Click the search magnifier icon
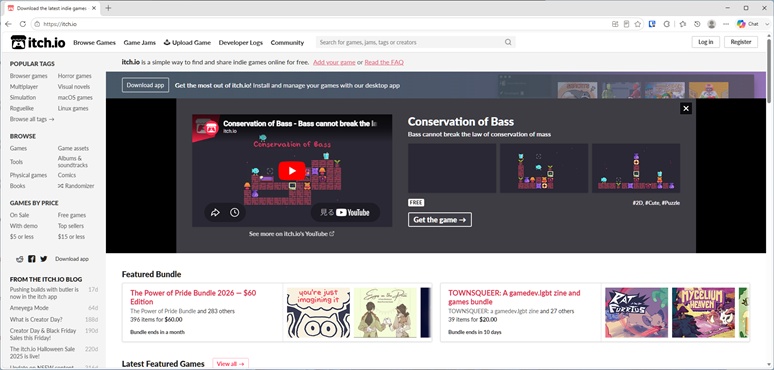 click(508, 42)
